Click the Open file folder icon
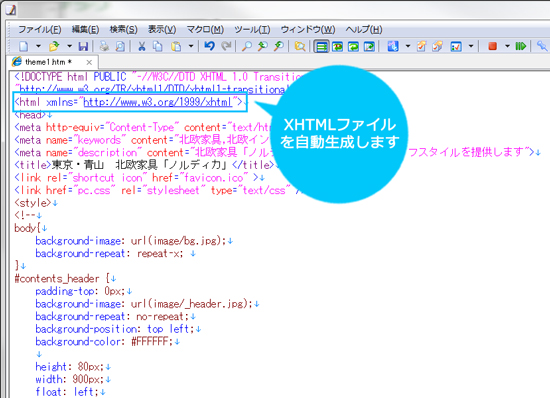The width and height of the screenshot is (550, 398). tap(54, 46)
